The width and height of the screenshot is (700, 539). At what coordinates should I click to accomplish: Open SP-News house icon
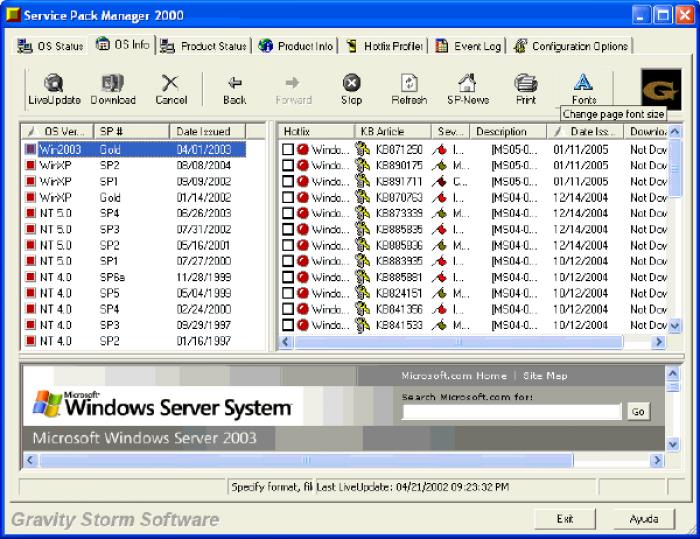click(467, 83)
